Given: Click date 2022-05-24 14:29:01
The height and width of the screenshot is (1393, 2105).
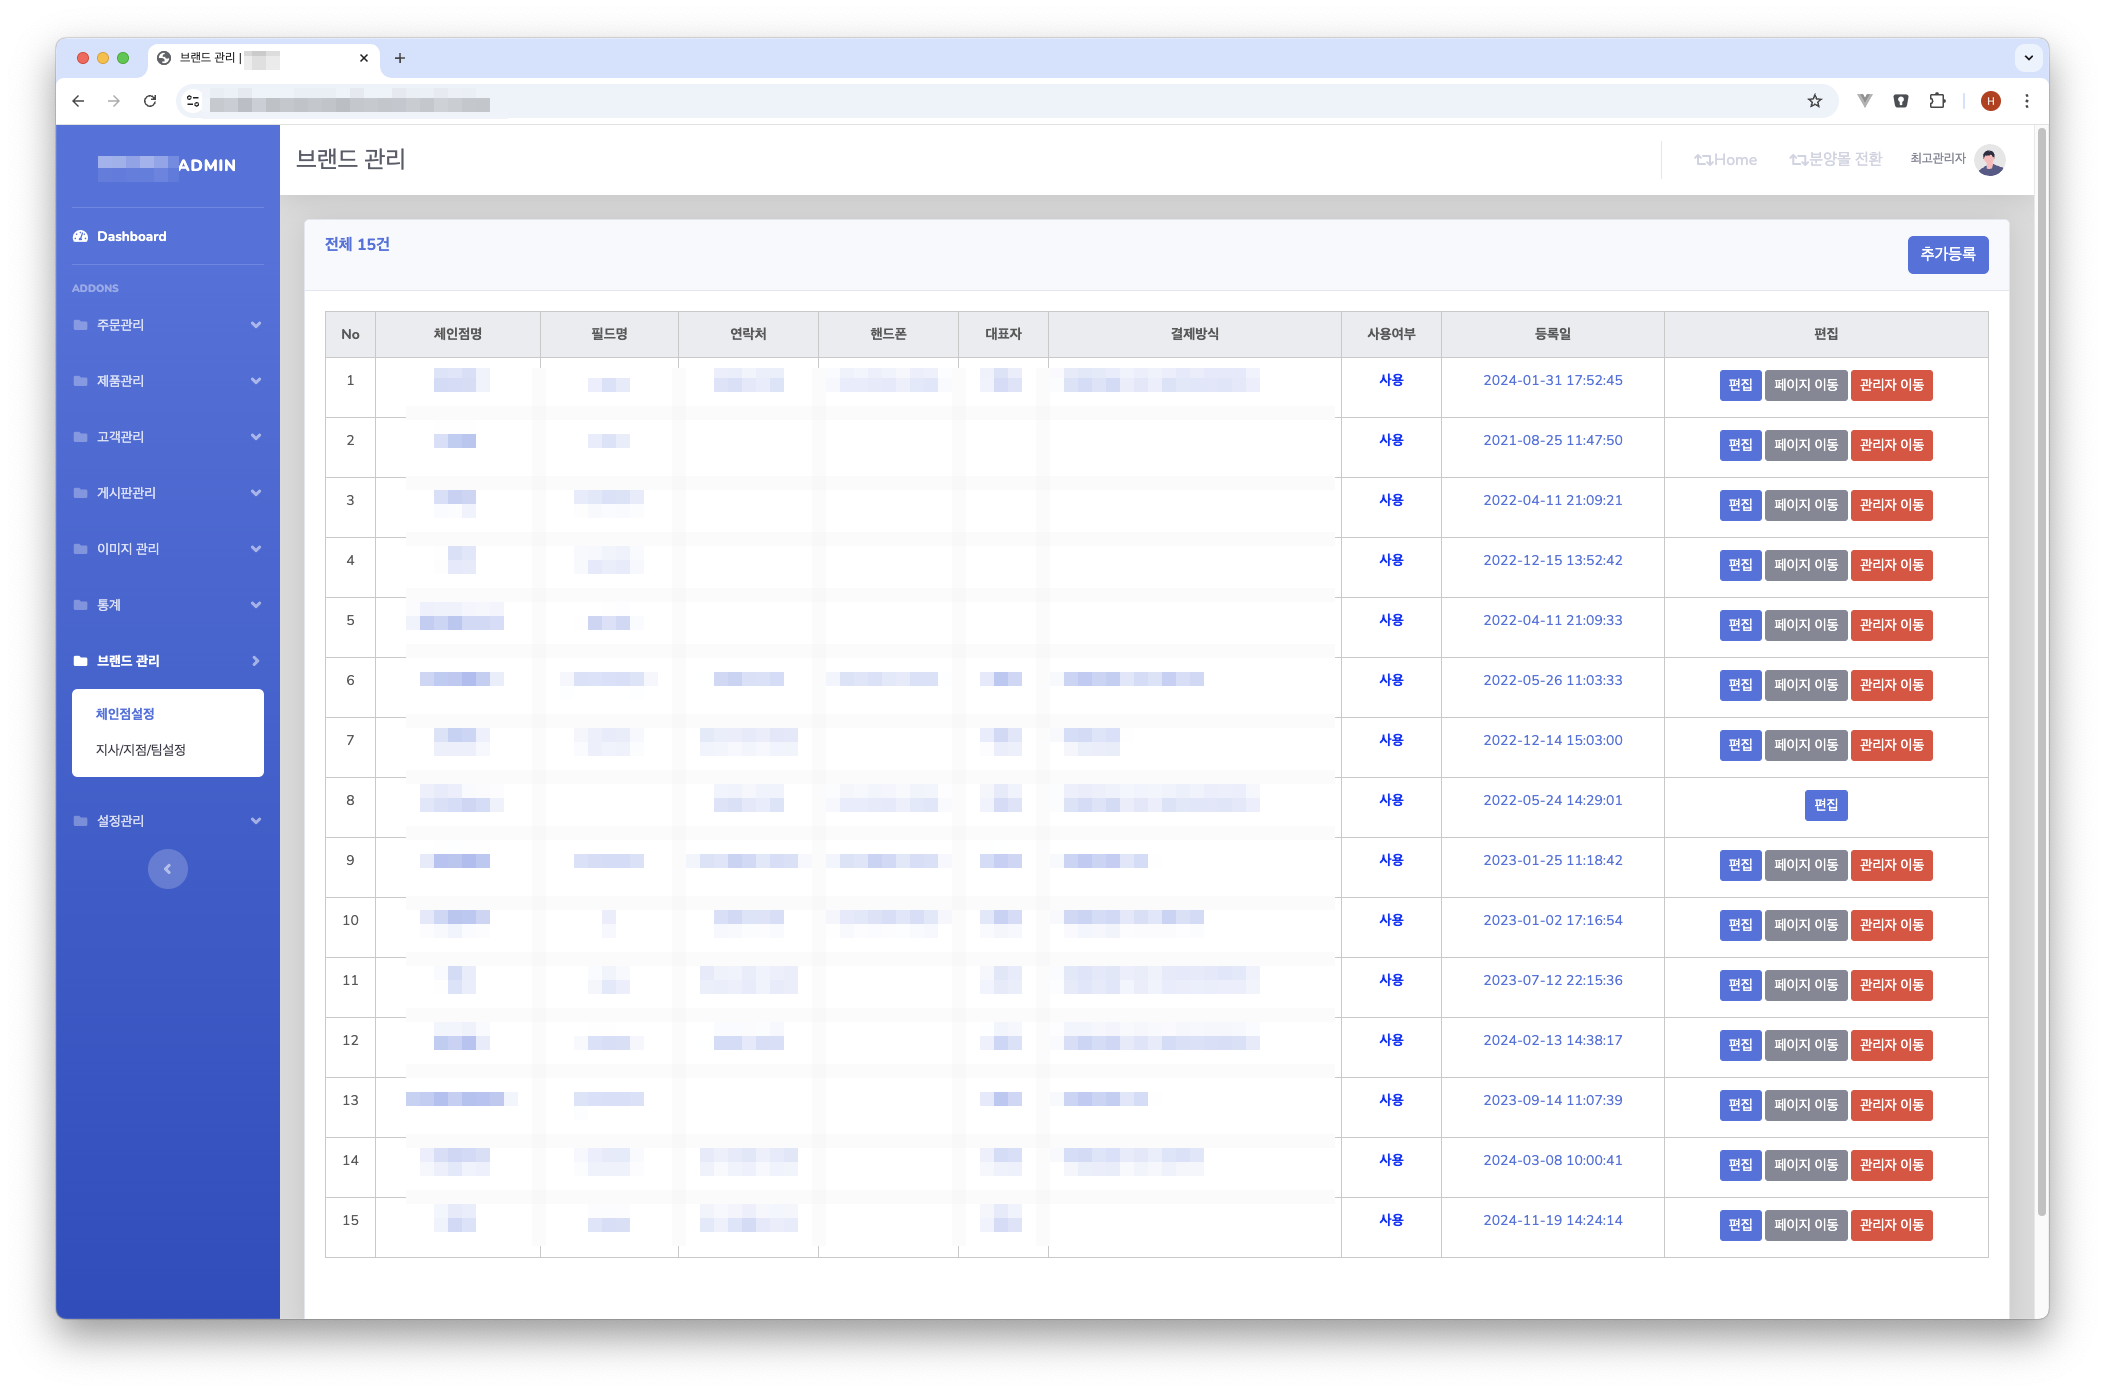Looking at the screenshot, I should click(1552, 800).
